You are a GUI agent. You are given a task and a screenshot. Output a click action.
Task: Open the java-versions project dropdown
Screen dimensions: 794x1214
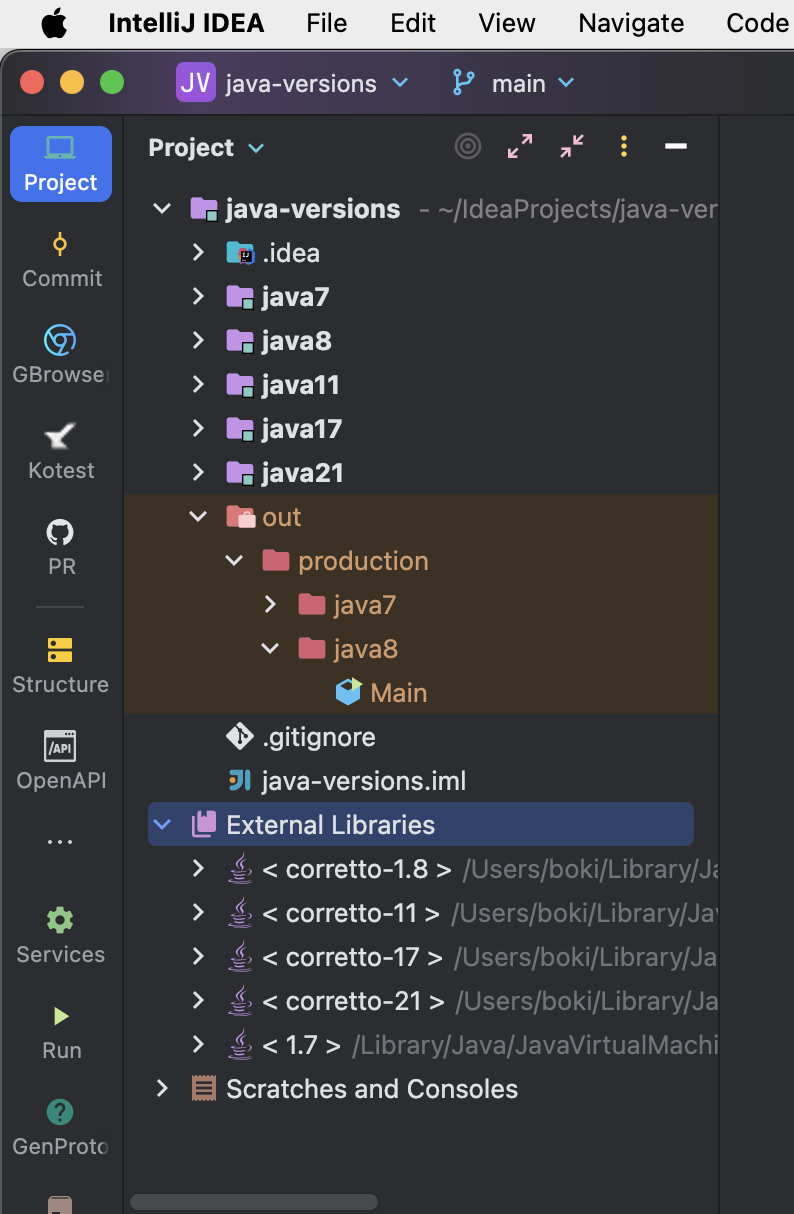tap(293, 83)
